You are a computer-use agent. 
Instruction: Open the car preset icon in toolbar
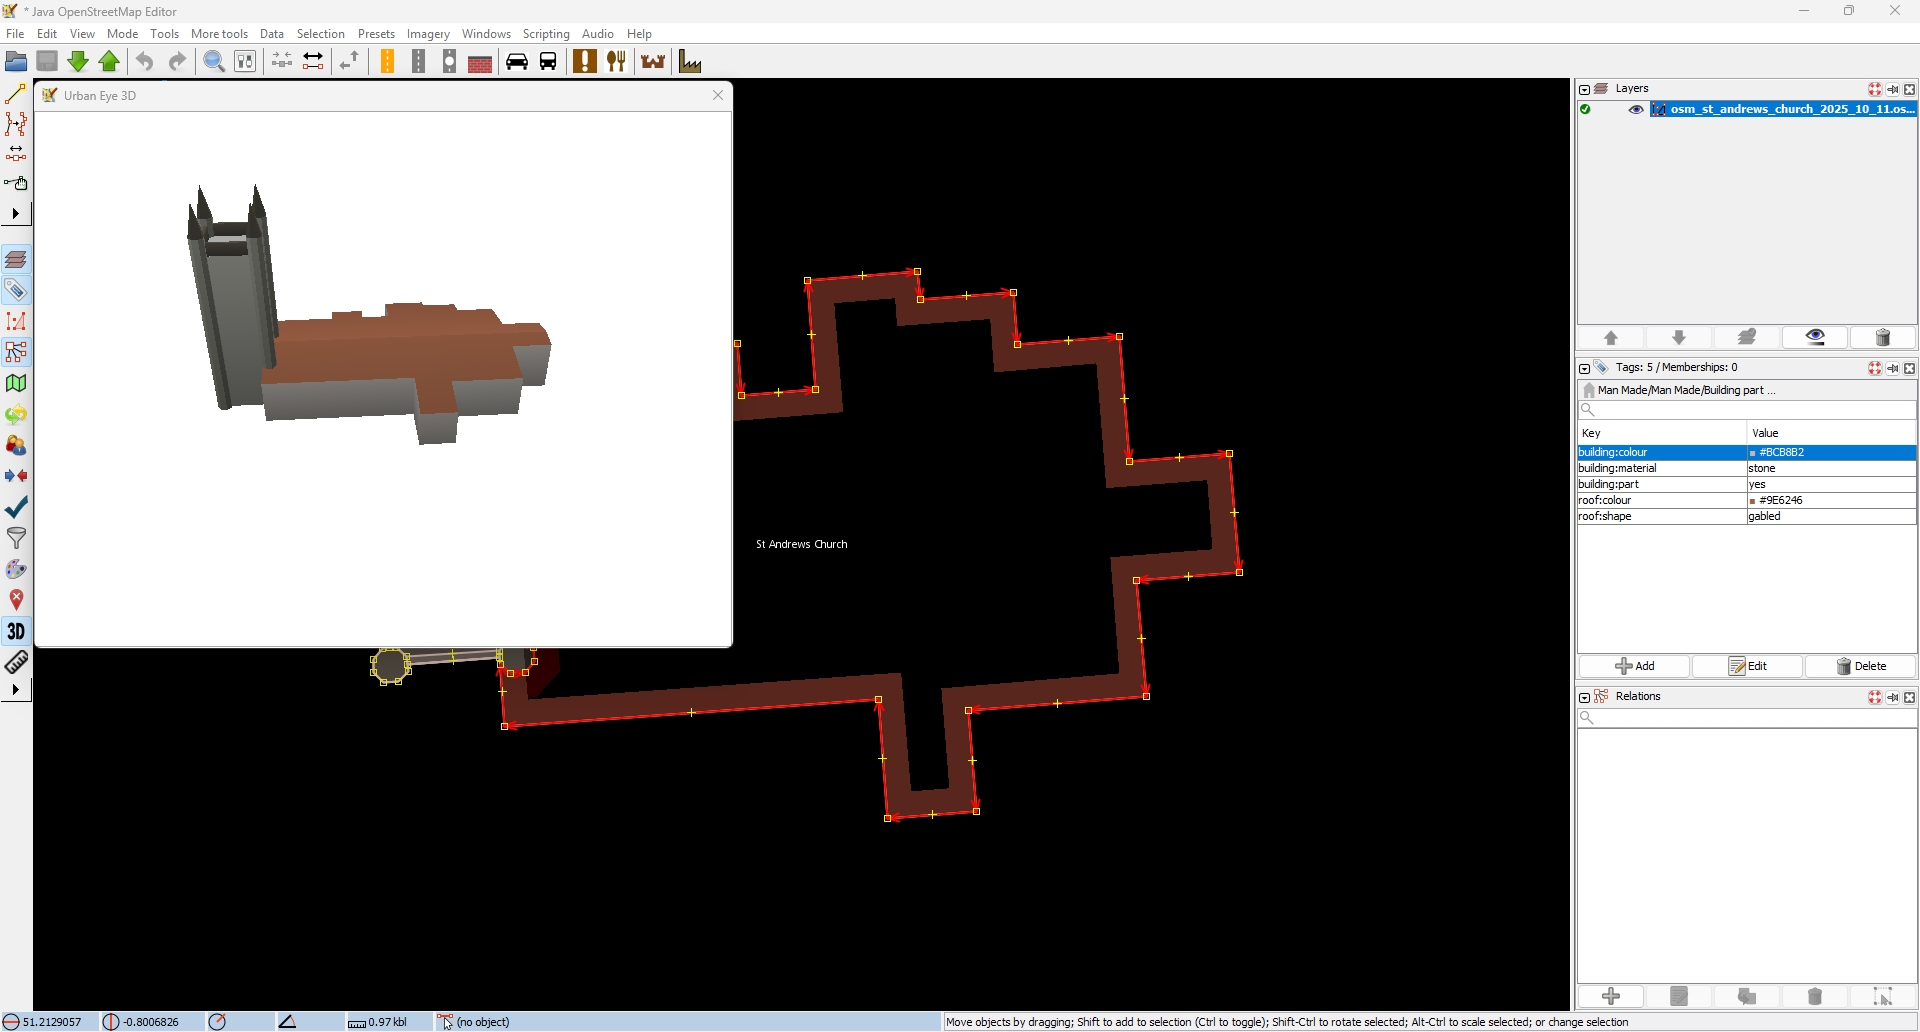(516, 62)
